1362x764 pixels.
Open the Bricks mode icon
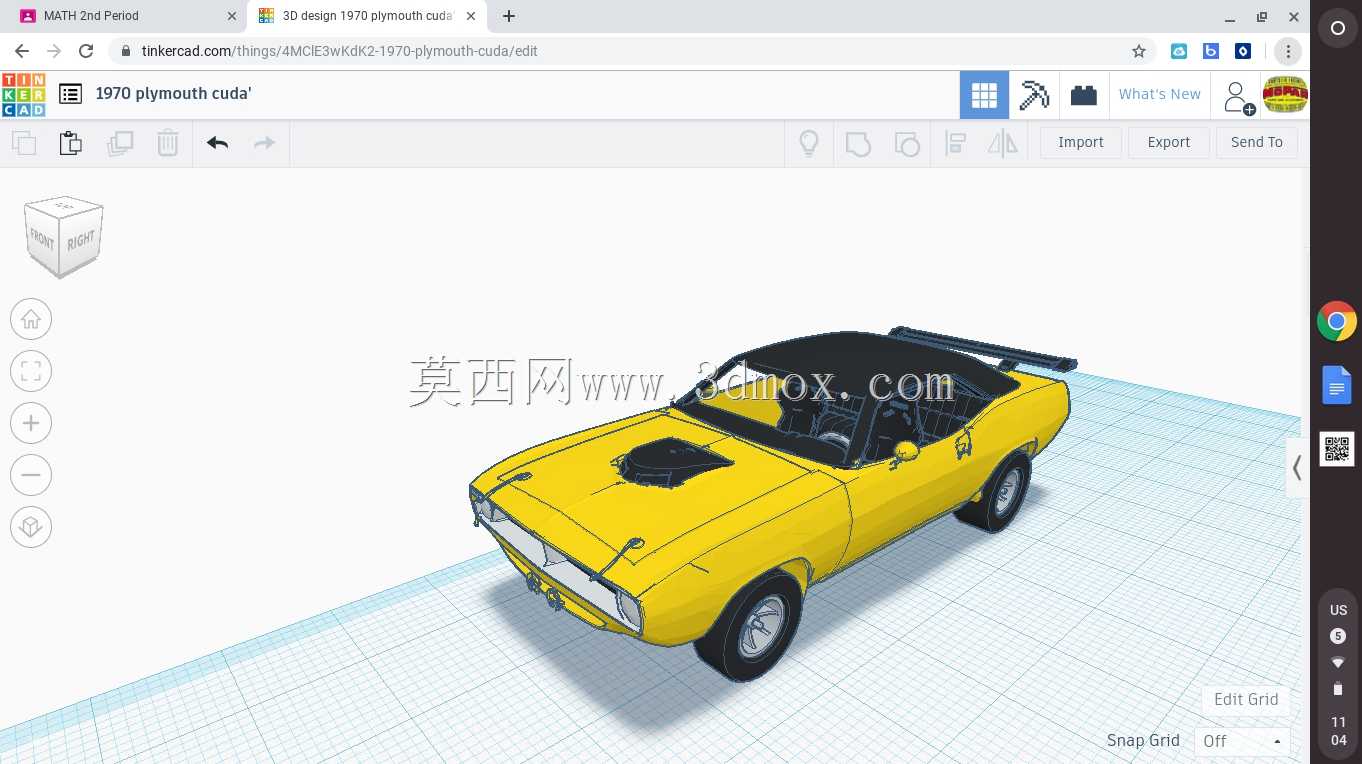pos(1084,95)
